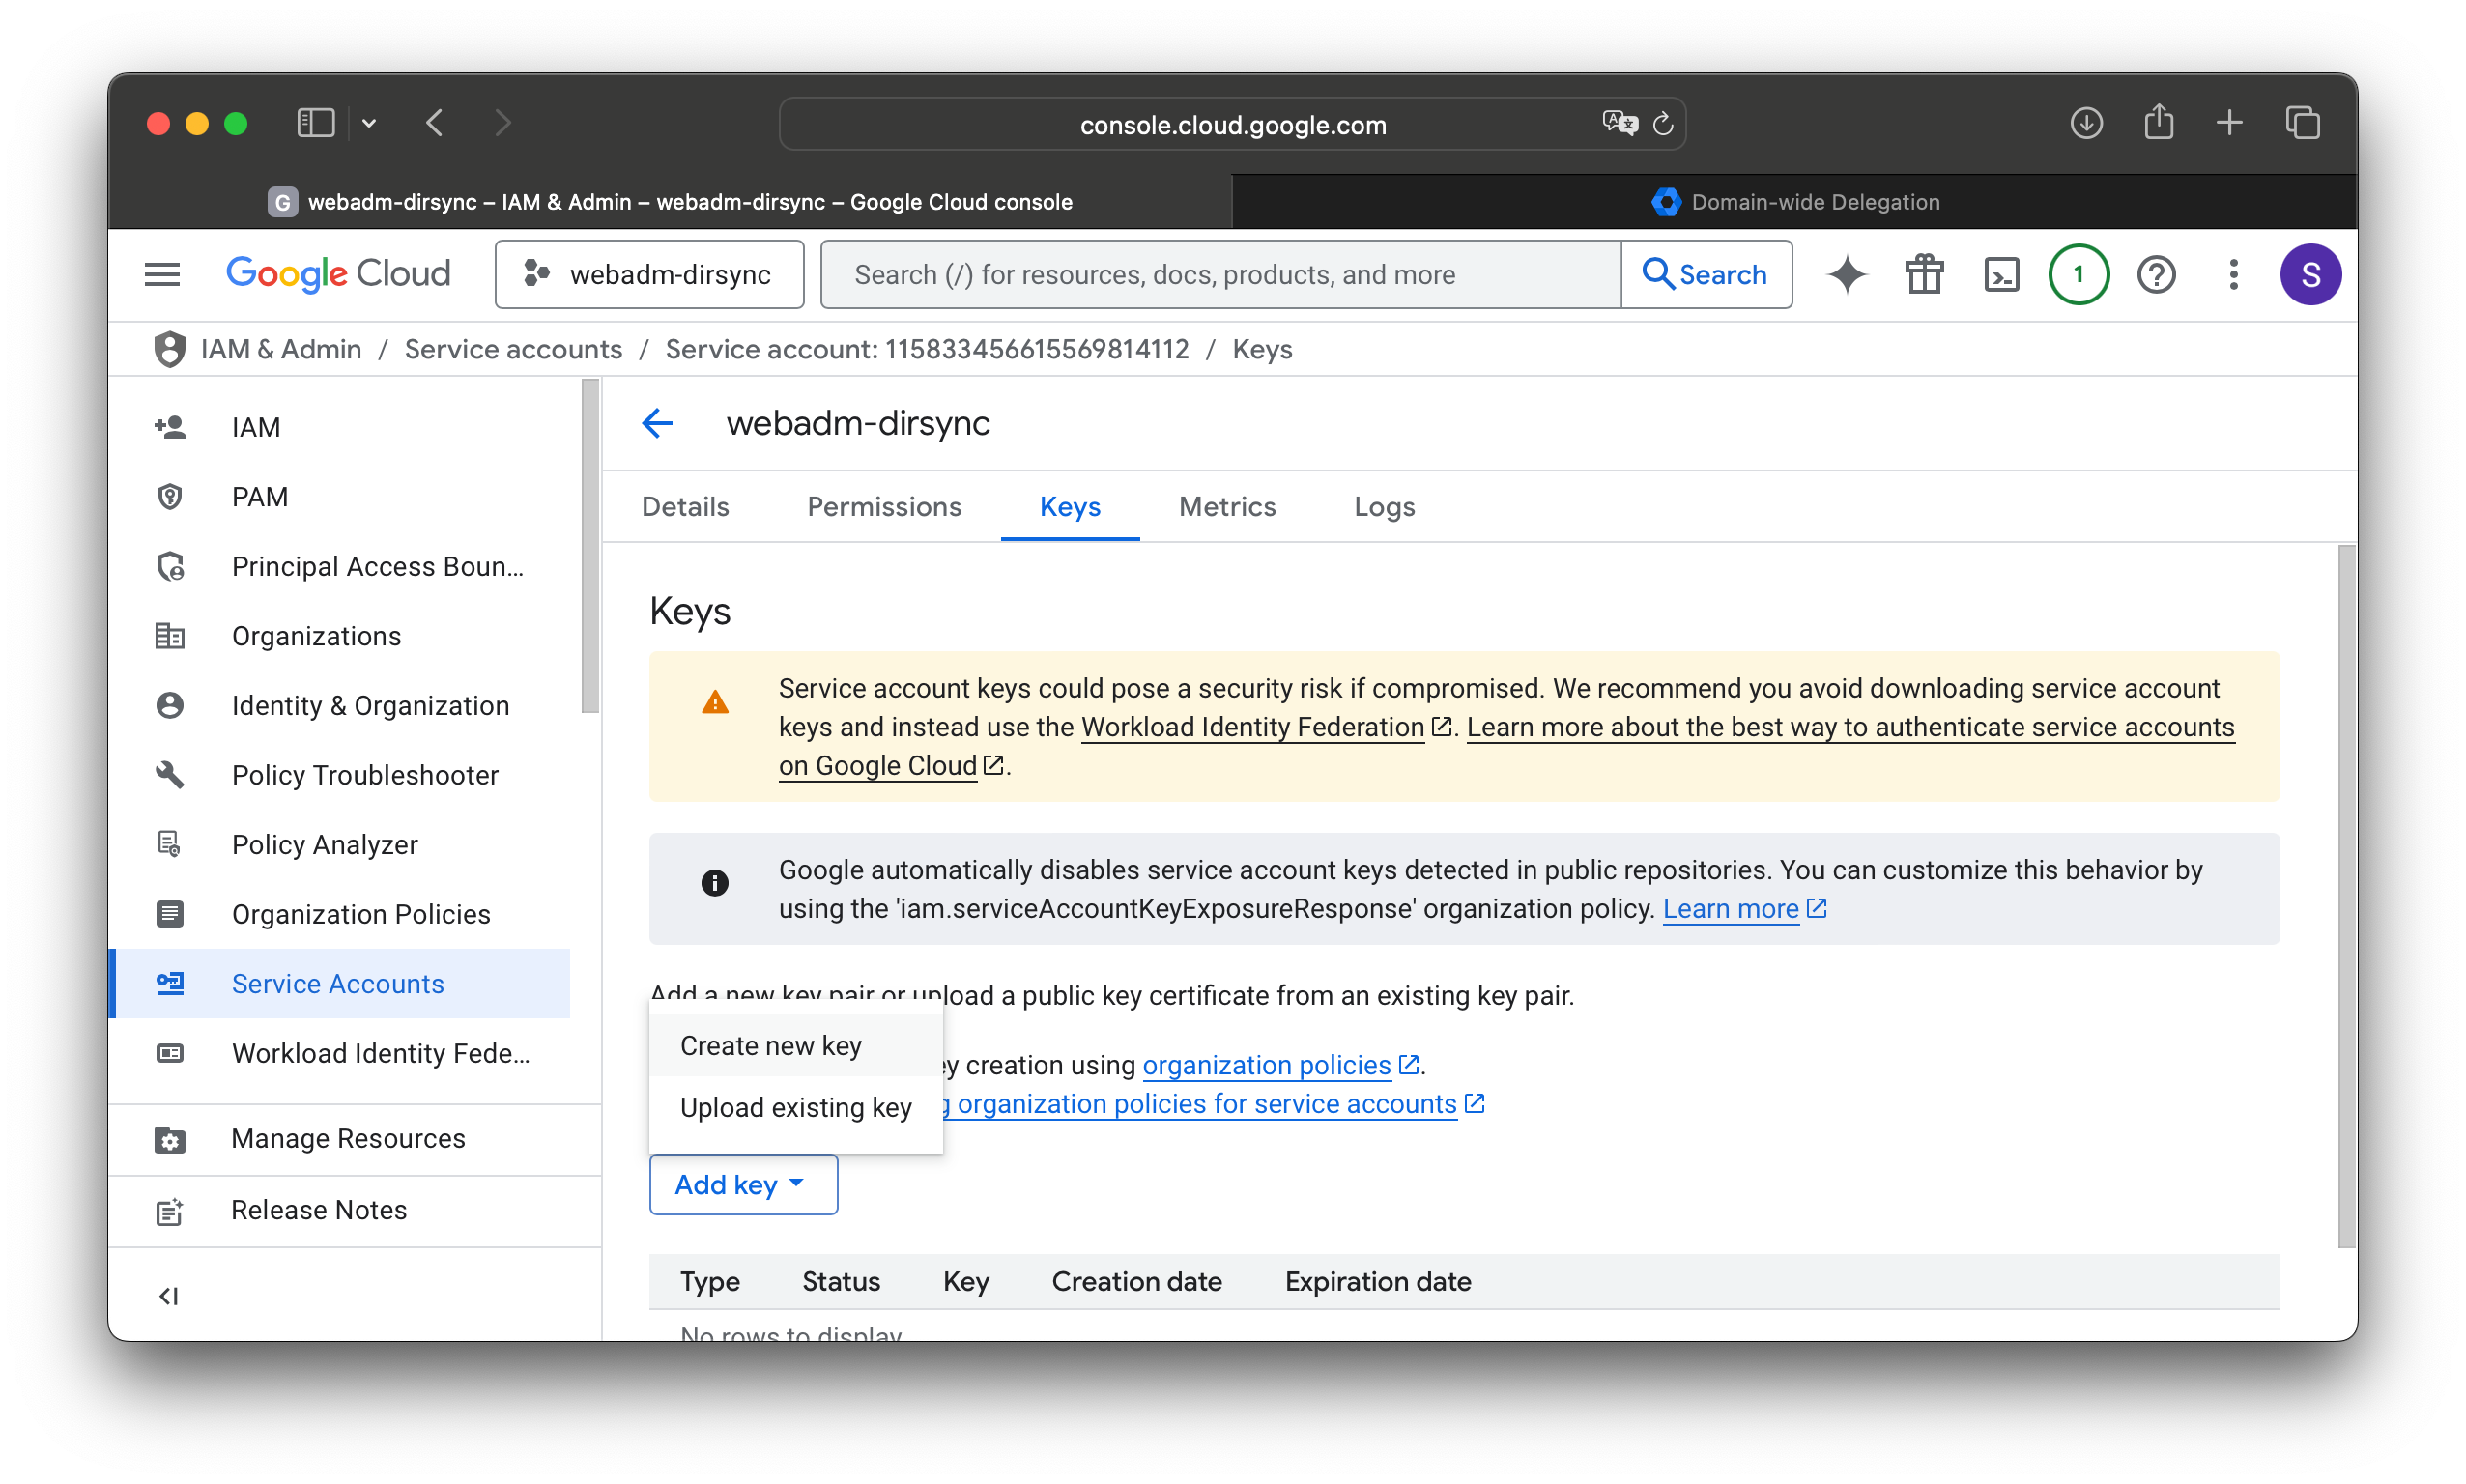Image resolution: width=2466 pixels, height=1484 pixels.
Task: Click the Creation date column header
Action: click(x=1136, y=1281)
